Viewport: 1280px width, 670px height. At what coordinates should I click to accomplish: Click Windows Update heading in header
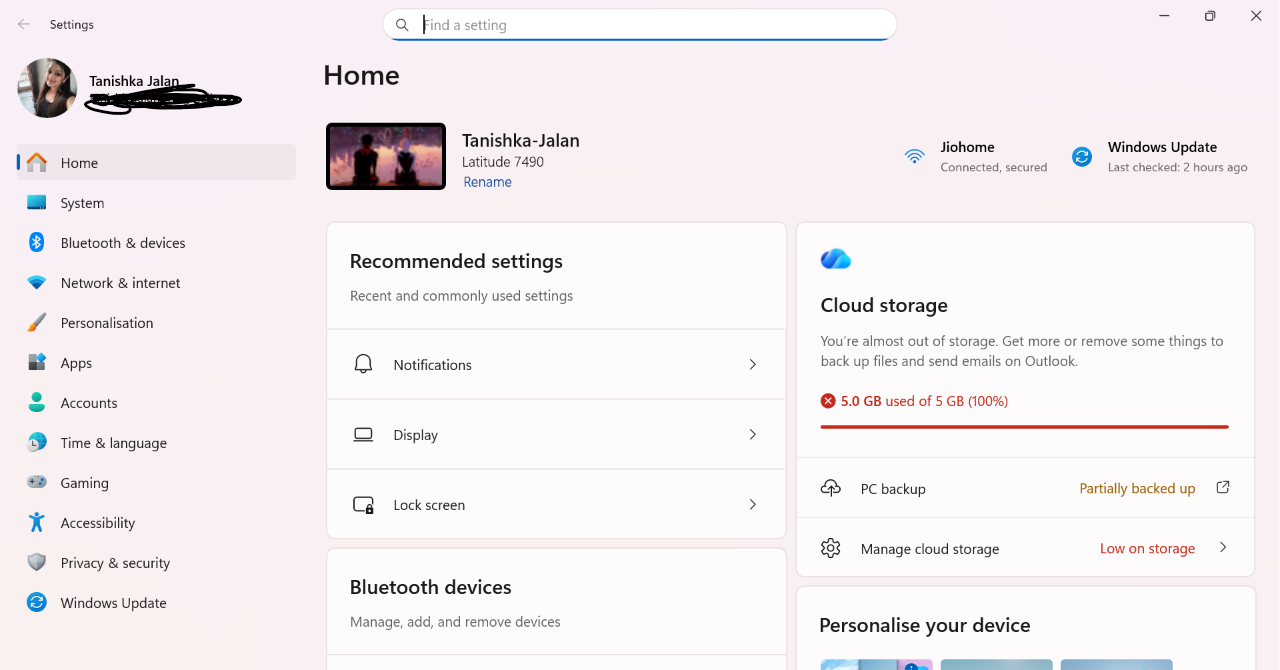tap(1162, 147)
